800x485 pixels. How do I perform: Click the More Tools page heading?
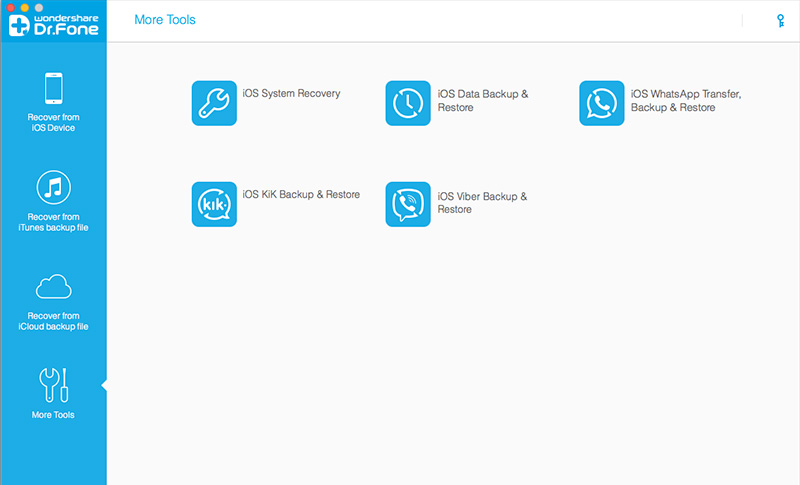coord(165,19)
